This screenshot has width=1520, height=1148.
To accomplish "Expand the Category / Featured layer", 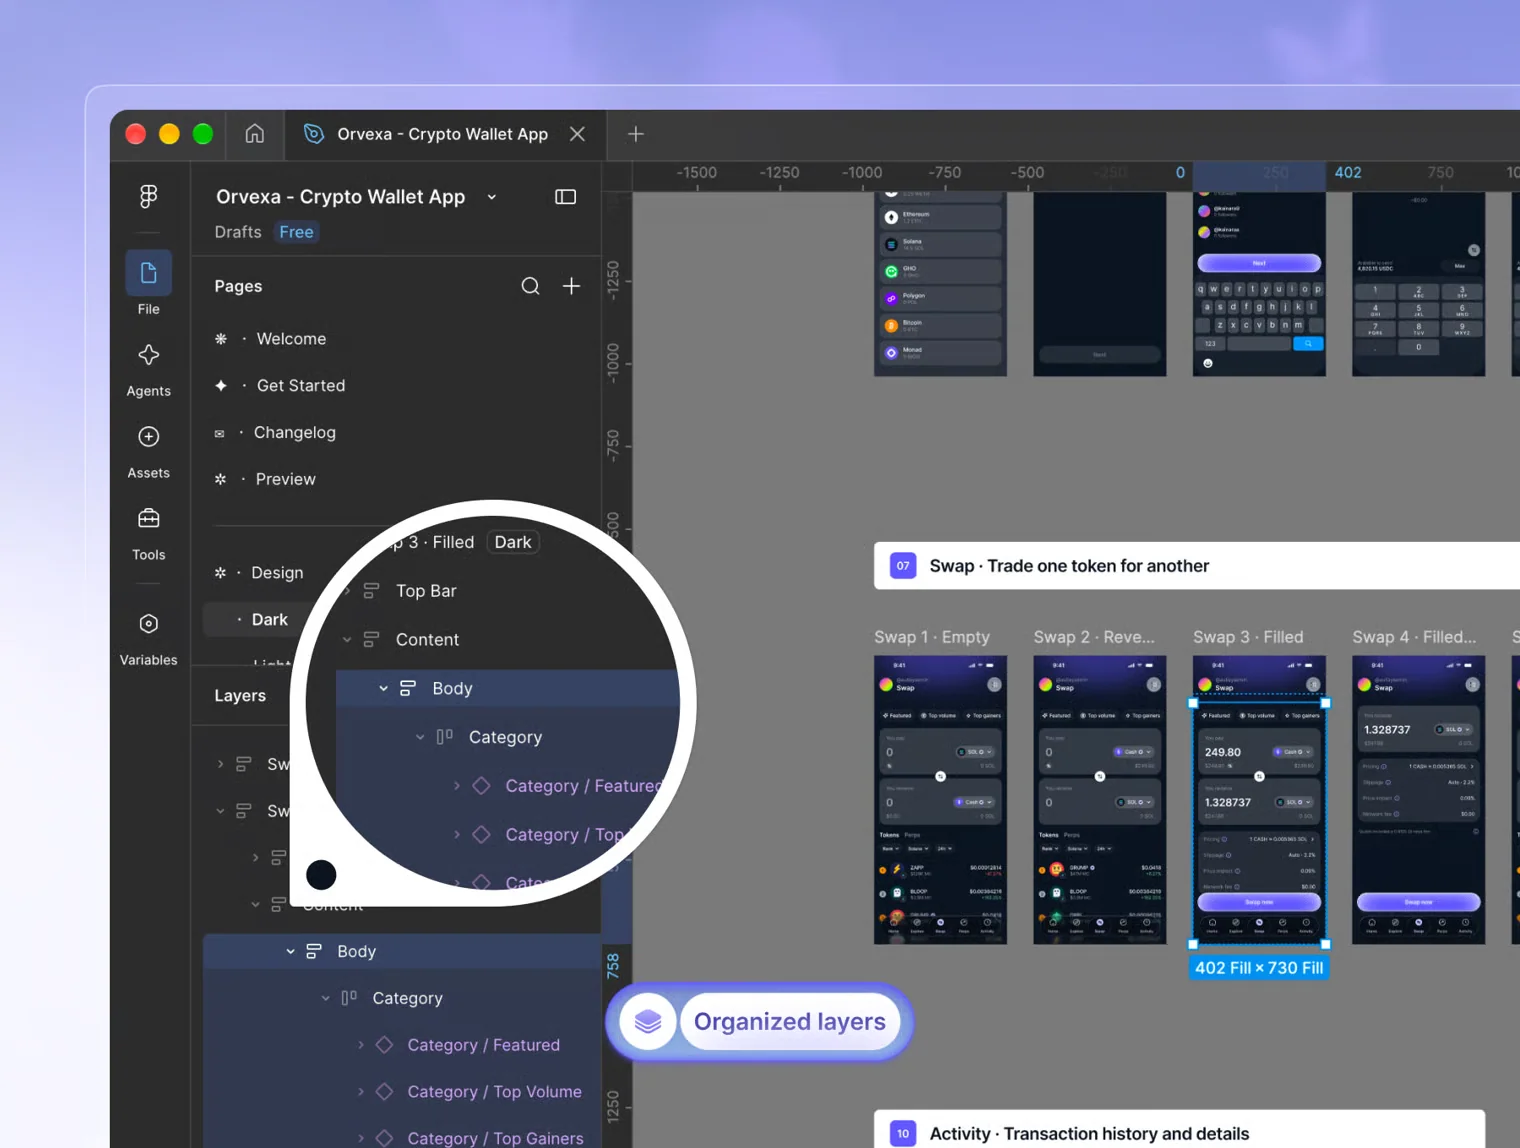I will (x=360, y=1045).
